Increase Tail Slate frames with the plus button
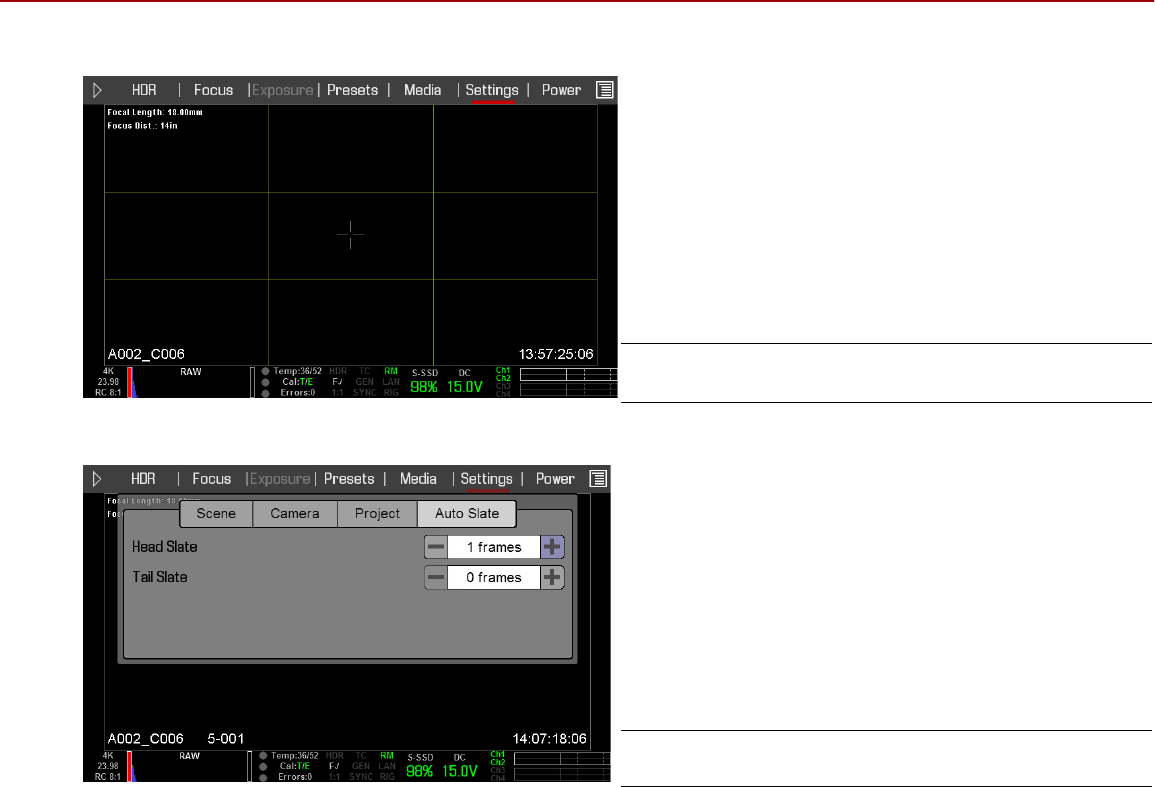 552,577
